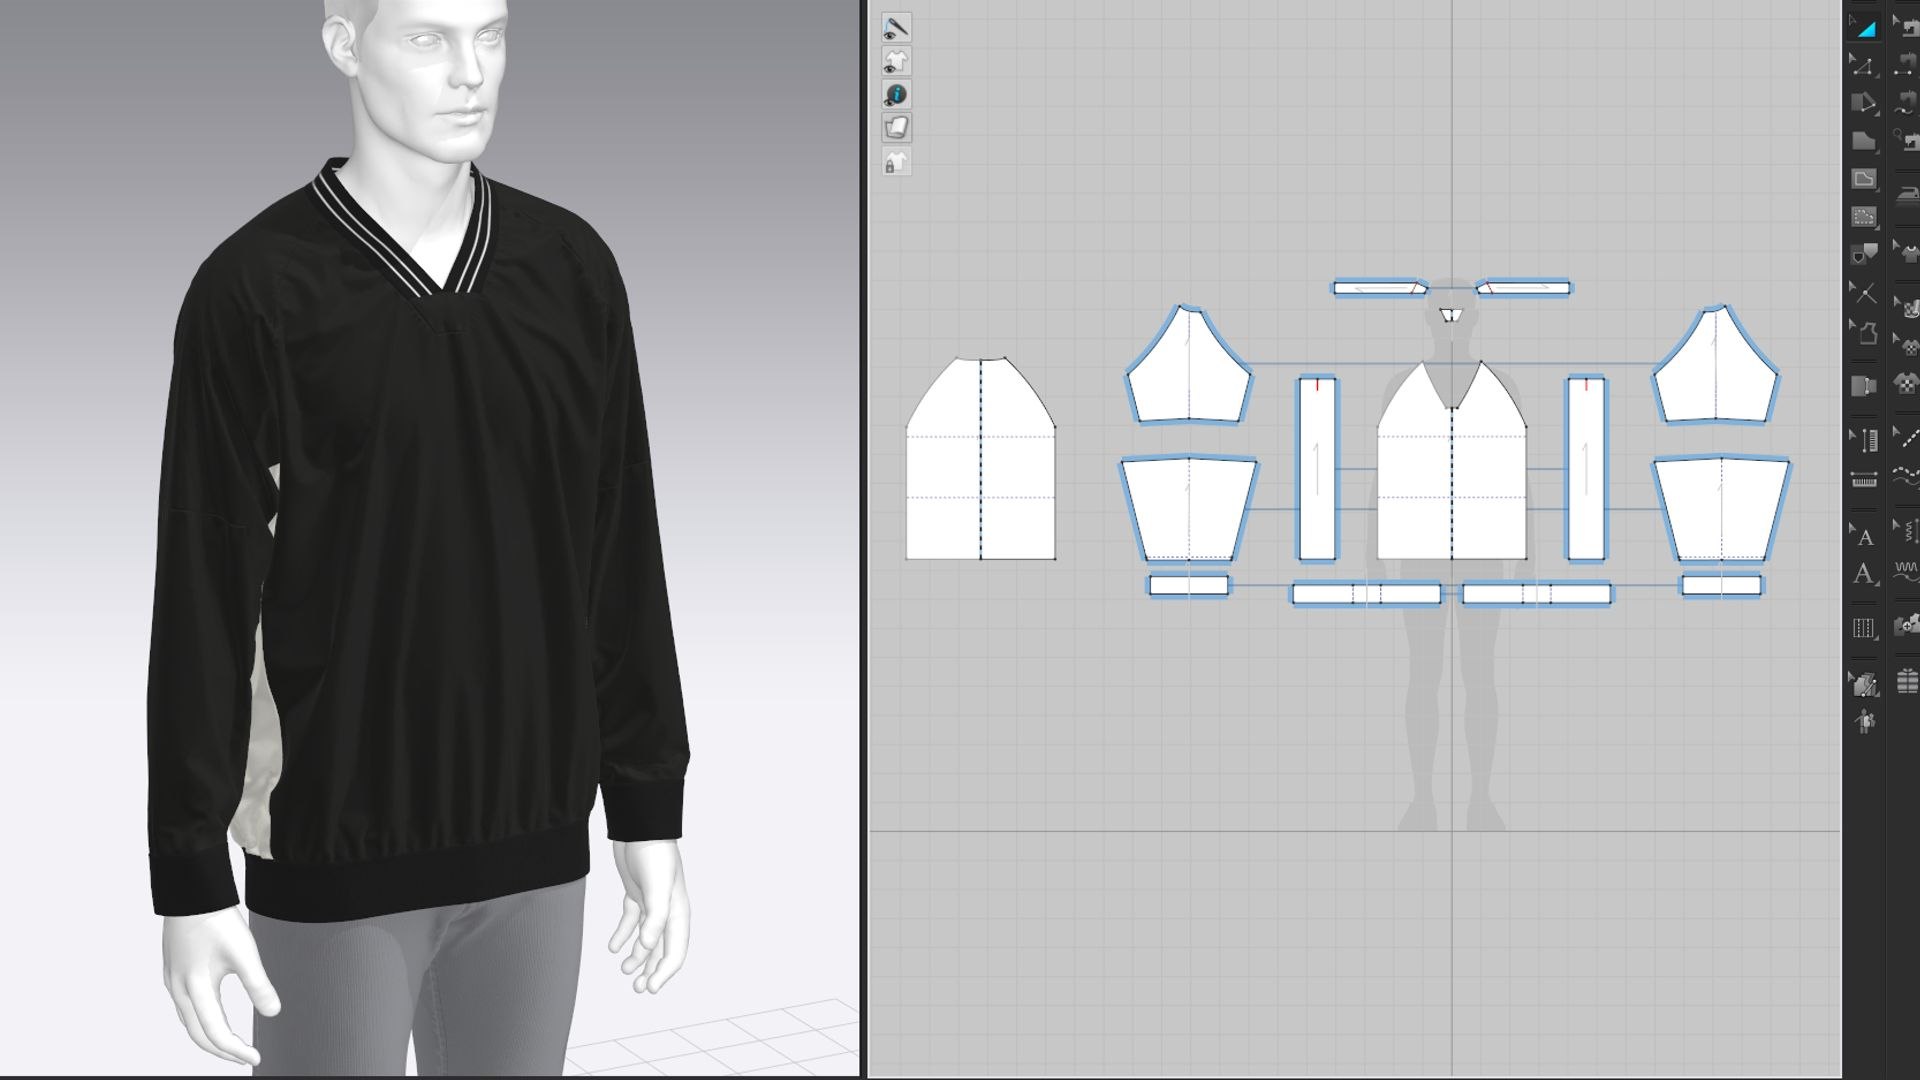Select the shirt with arrow garment tool
The width and height of the screenshot is (1920, 1080).
coord(1907,252)
